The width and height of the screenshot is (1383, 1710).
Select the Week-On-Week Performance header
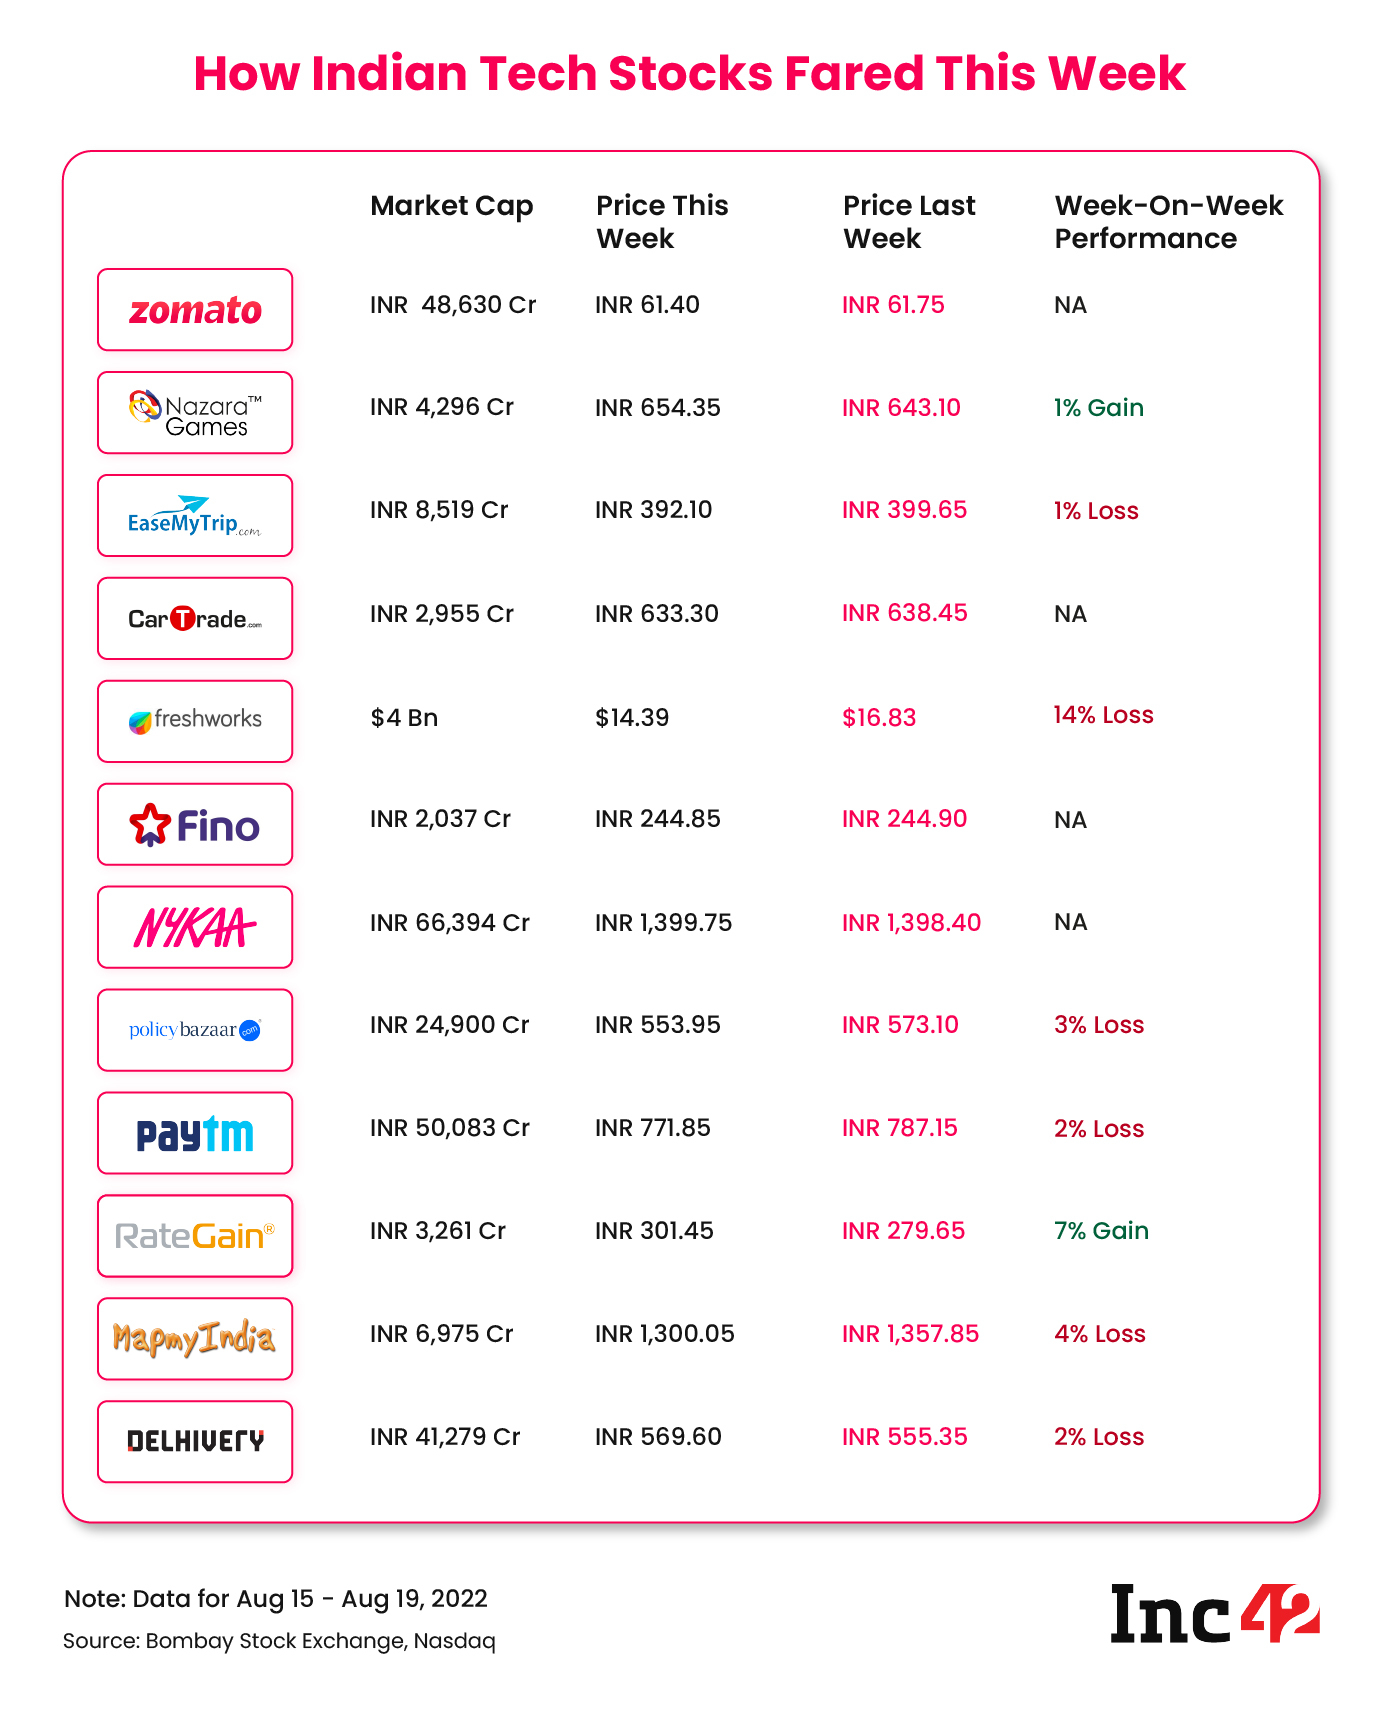[x=1168, y=222]
